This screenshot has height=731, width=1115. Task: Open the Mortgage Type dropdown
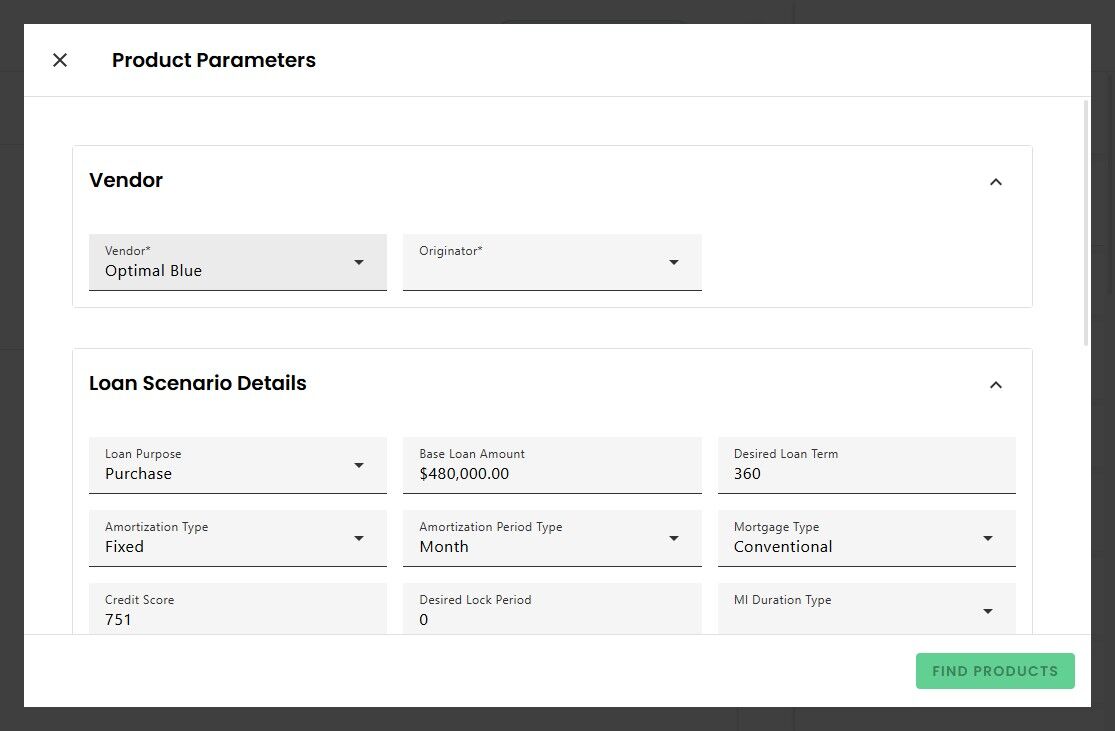(855, 538)
